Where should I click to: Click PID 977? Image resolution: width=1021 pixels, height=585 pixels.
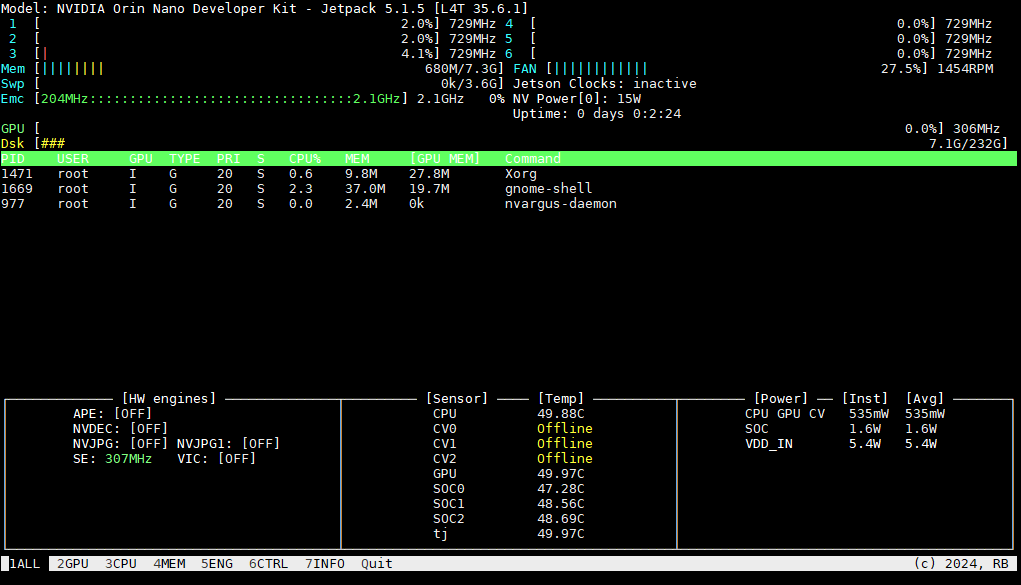pos(13,203)
